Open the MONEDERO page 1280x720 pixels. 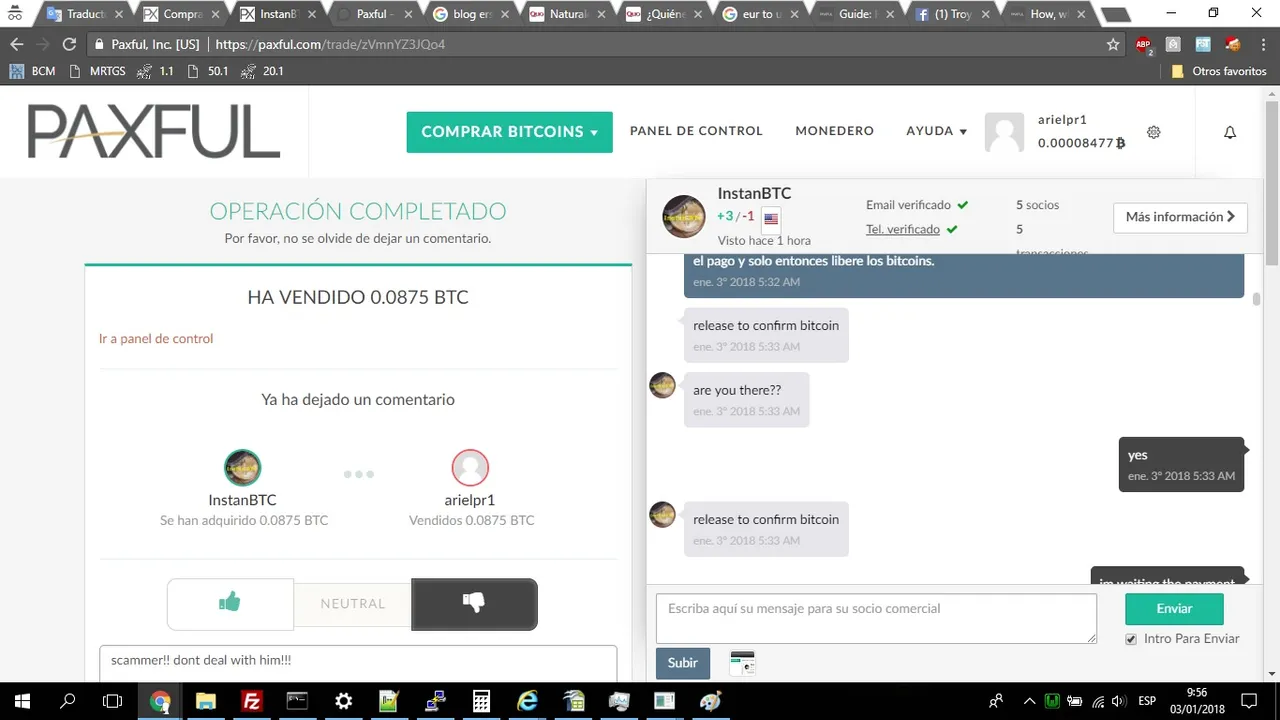pyautogui.click(x=835, y=131)
